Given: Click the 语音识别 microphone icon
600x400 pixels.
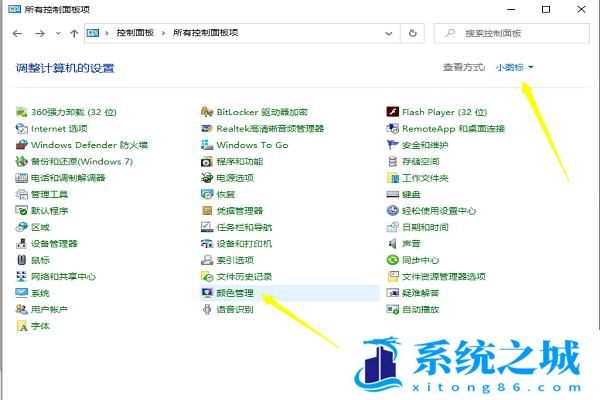Looking at the screenshot, I should pyautogui.click(x=207, y=309).
